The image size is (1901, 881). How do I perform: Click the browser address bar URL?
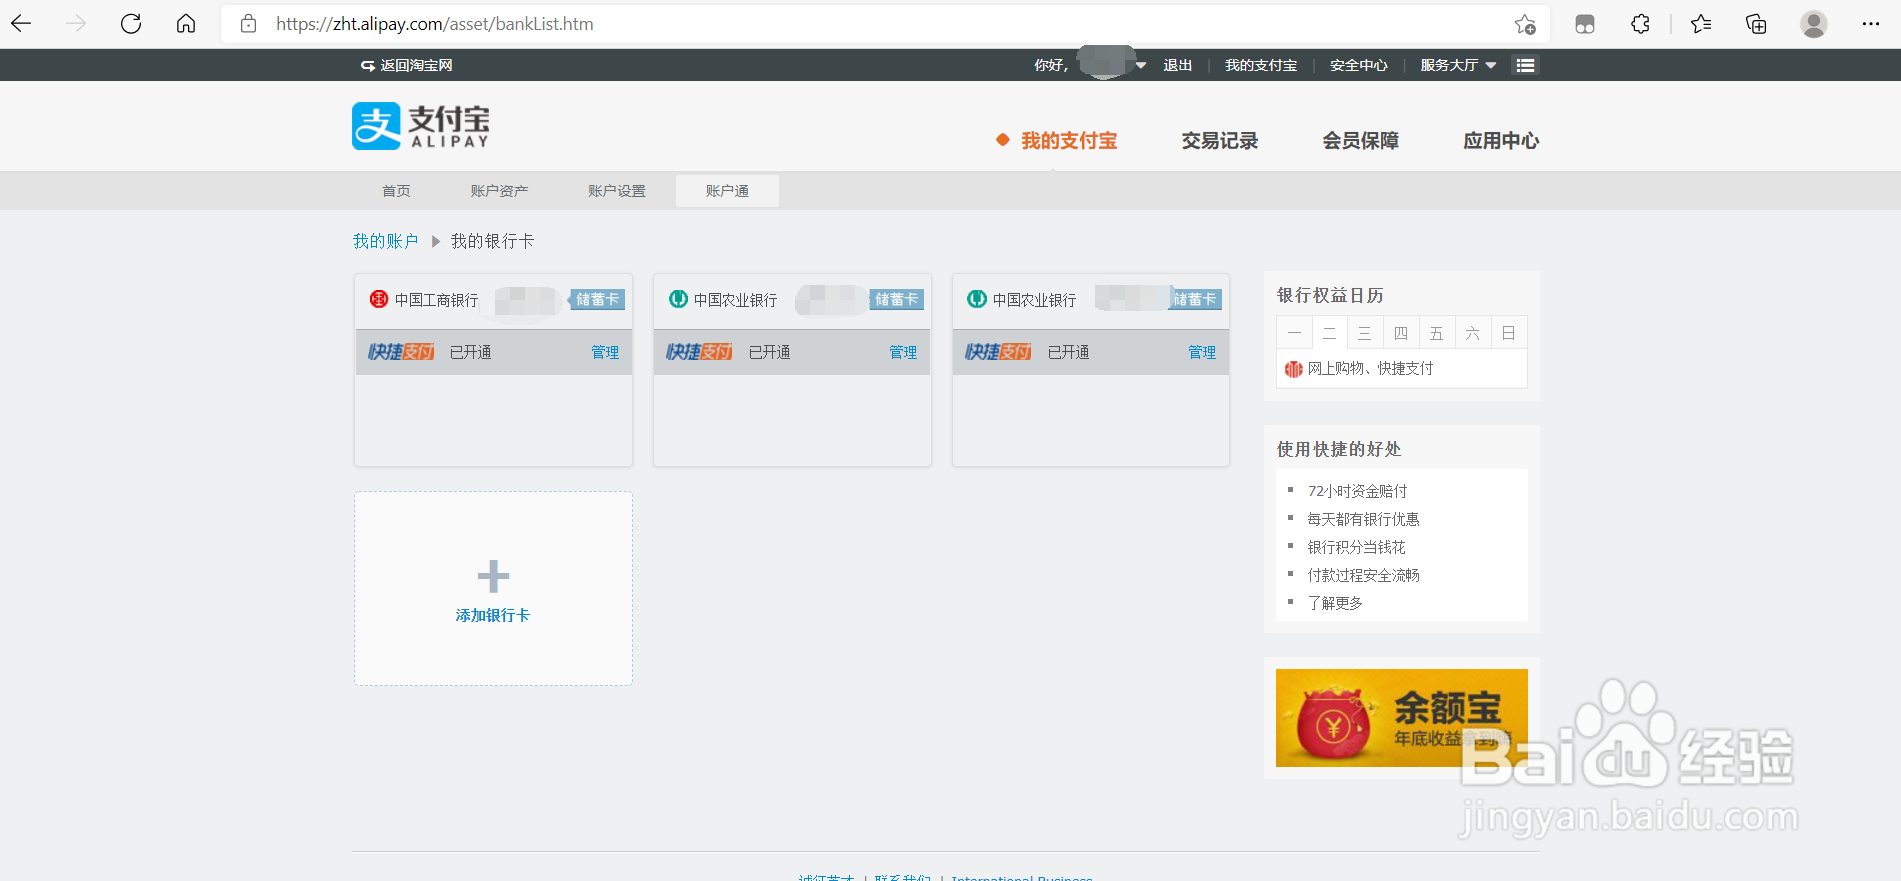click(434, 24)
